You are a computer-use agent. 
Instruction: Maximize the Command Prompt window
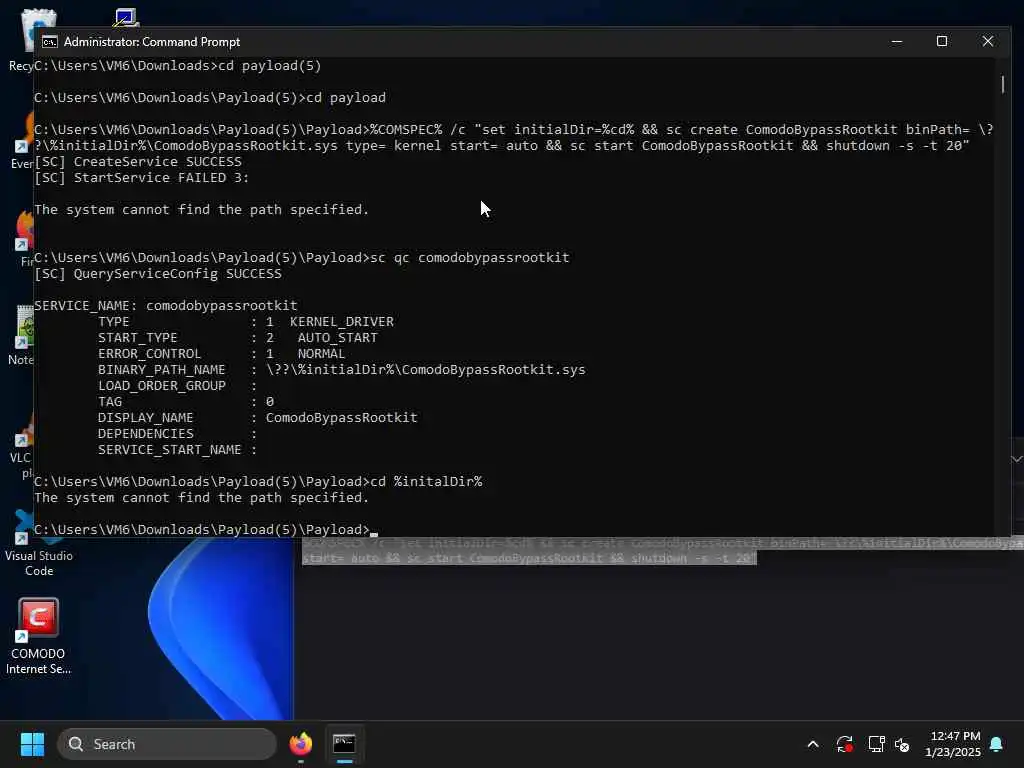(942, 41)
